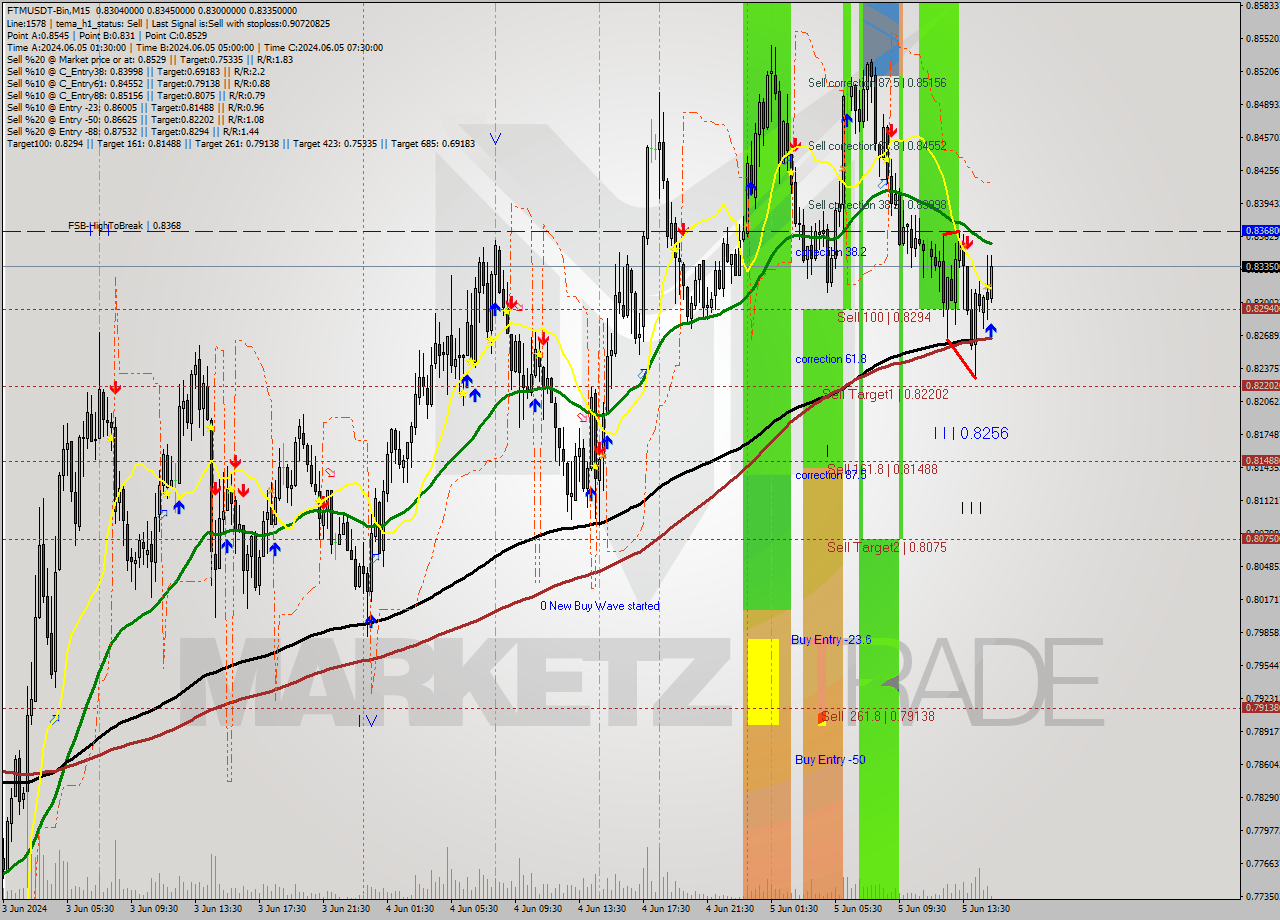Click the blue 0.8368 price tag on axis
Image resolution: width=1280 pixels, height=920 pixels.
(x=1260, y=230)
